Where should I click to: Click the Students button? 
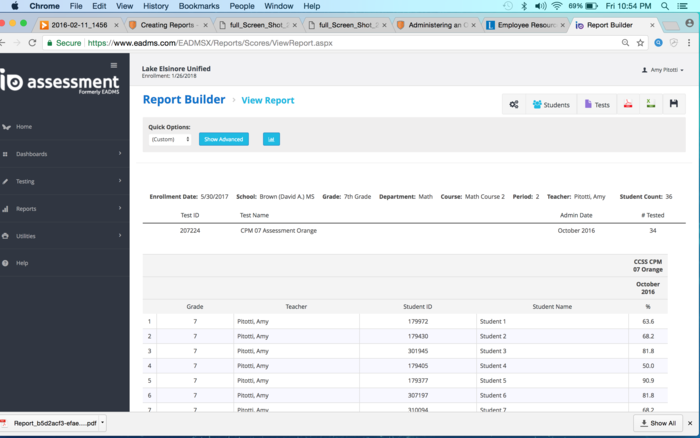[551, 104]
